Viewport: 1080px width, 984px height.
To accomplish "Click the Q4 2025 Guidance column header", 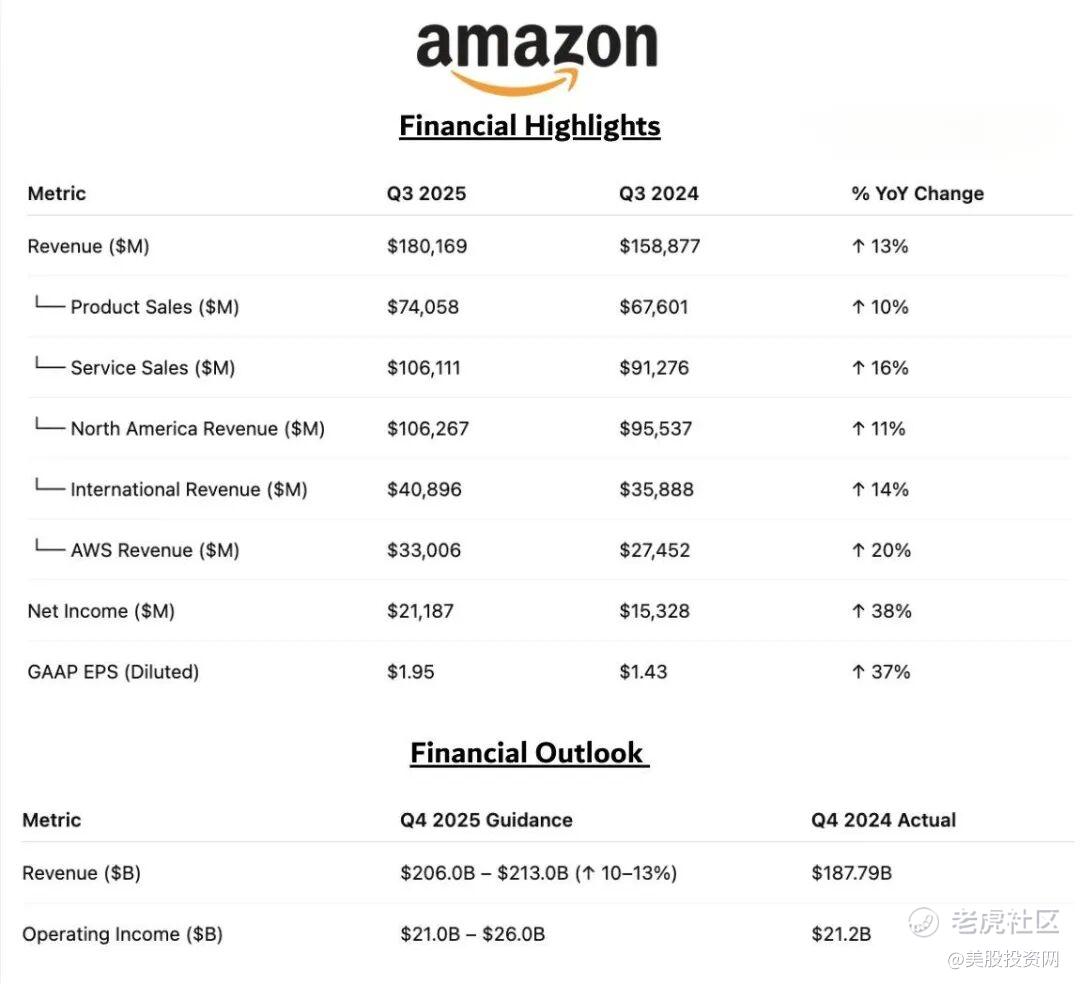I will 486,820.
